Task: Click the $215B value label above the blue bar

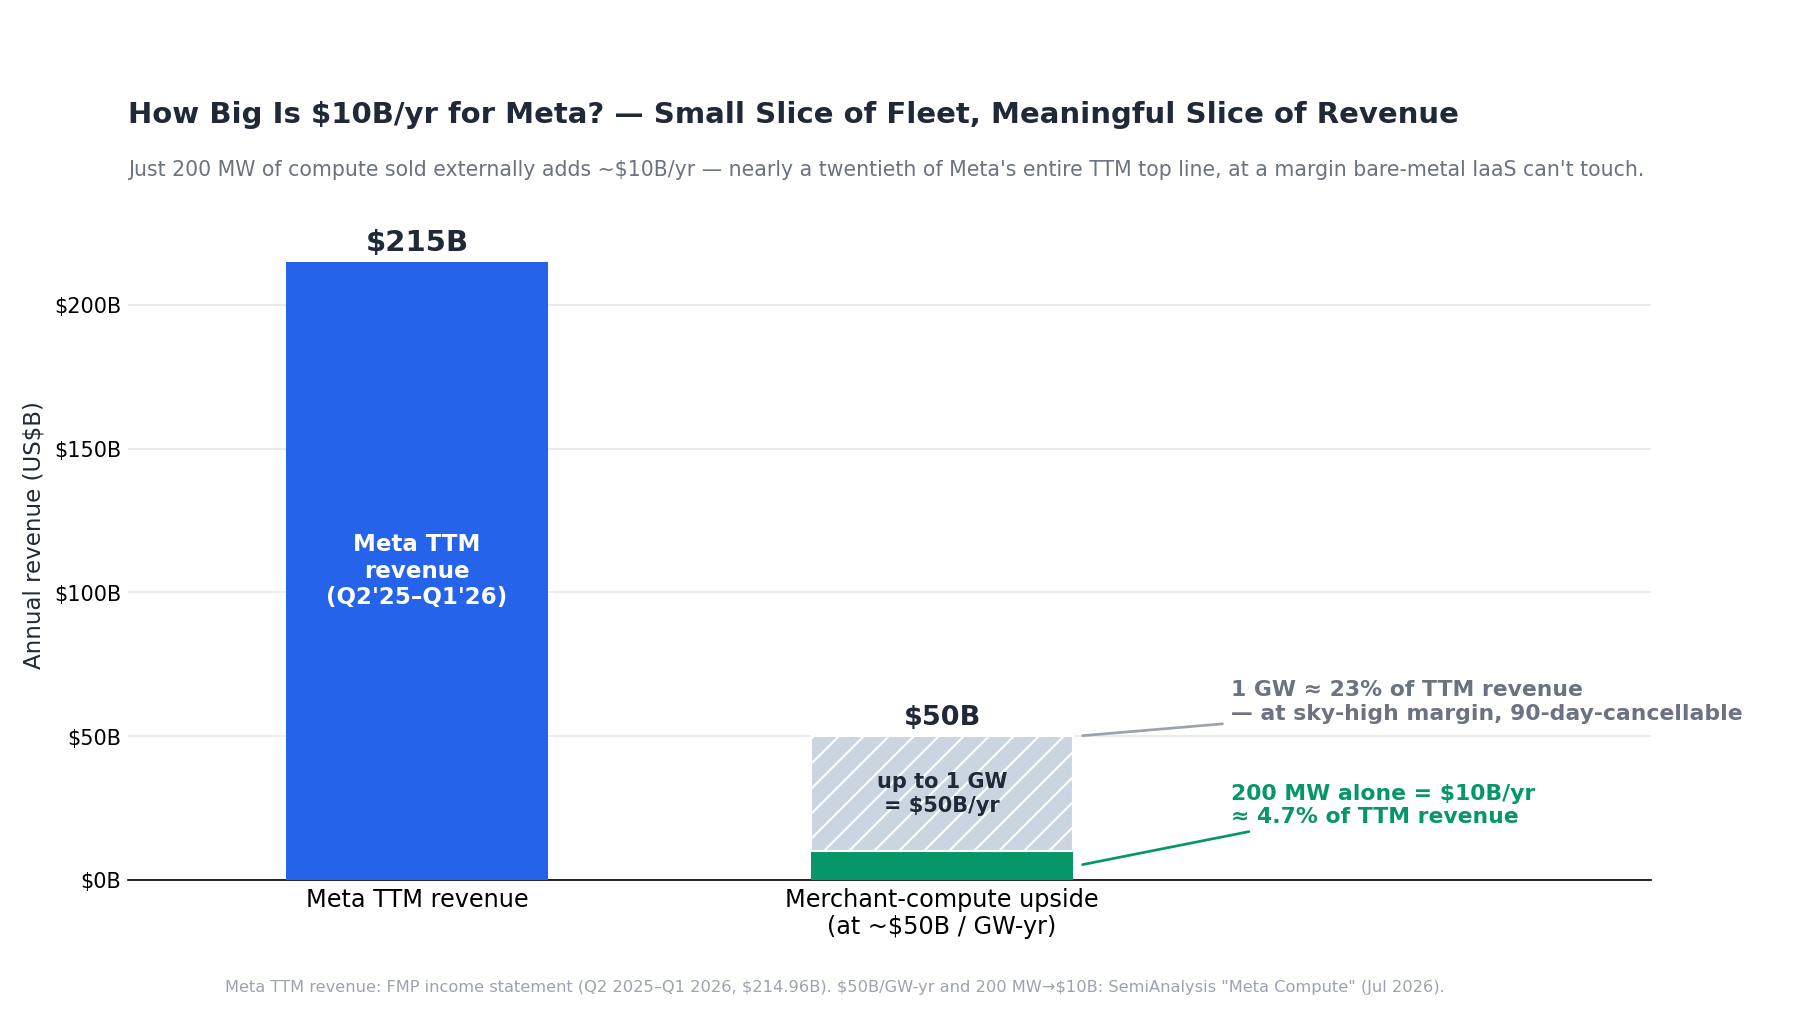Action: pos(417,242)
